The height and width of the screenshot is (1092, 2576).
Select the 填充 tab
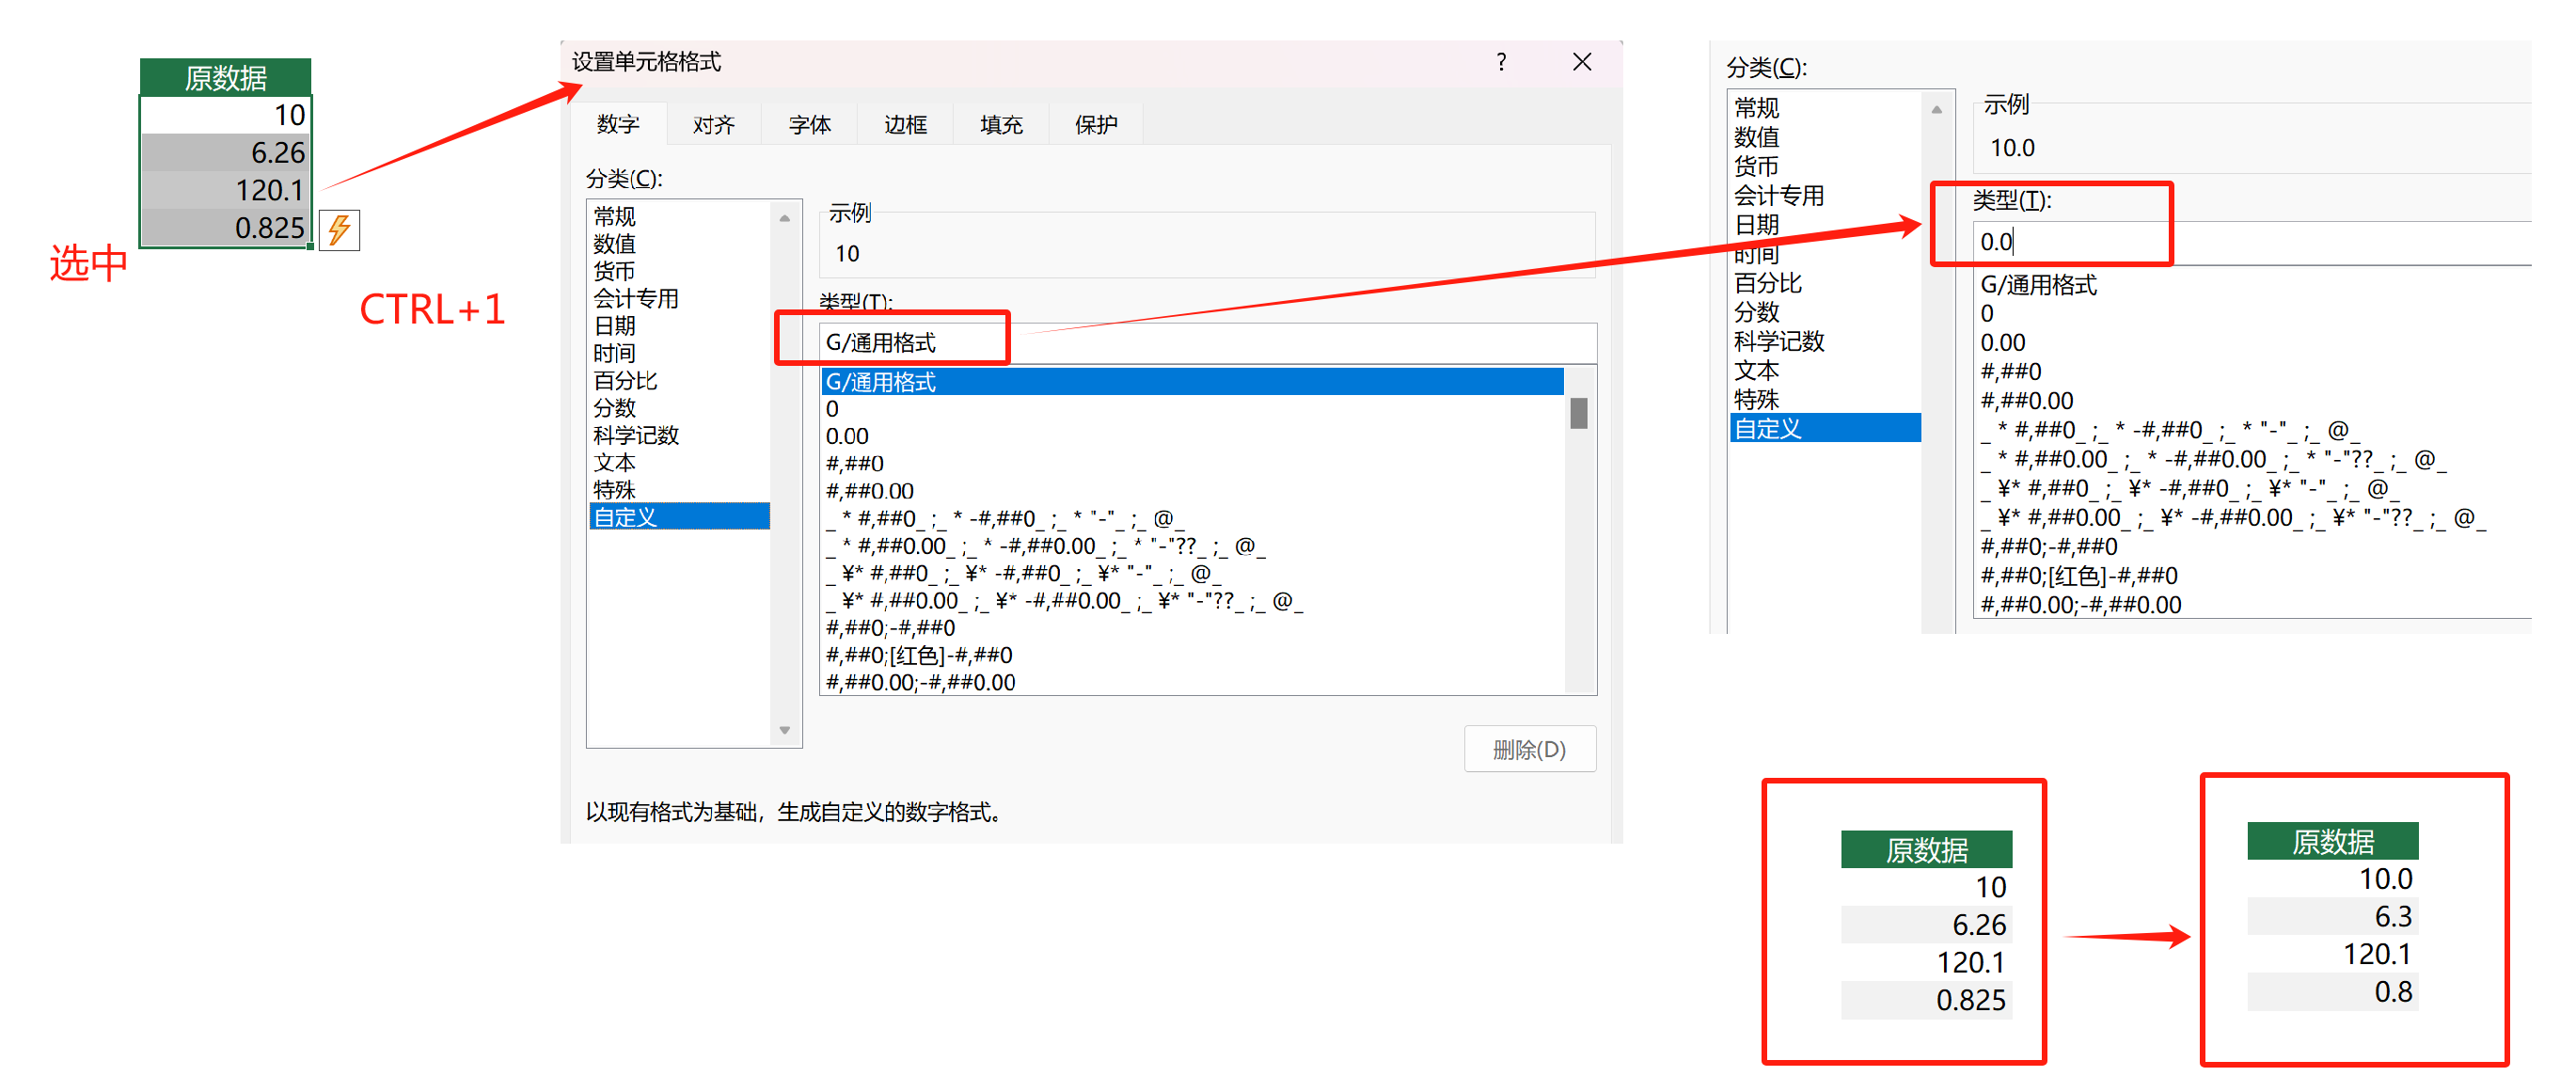point(1001,125)
